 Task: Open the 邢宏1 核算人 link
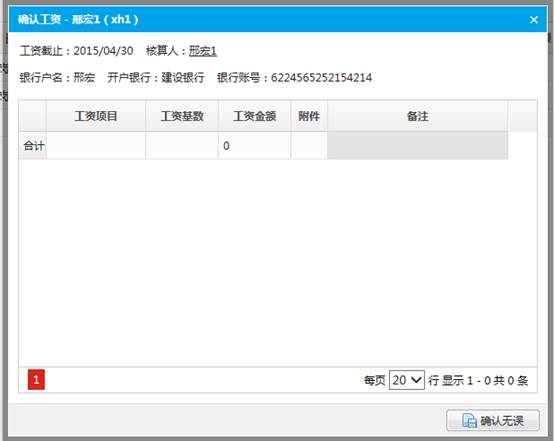click(x=202, y=51)
